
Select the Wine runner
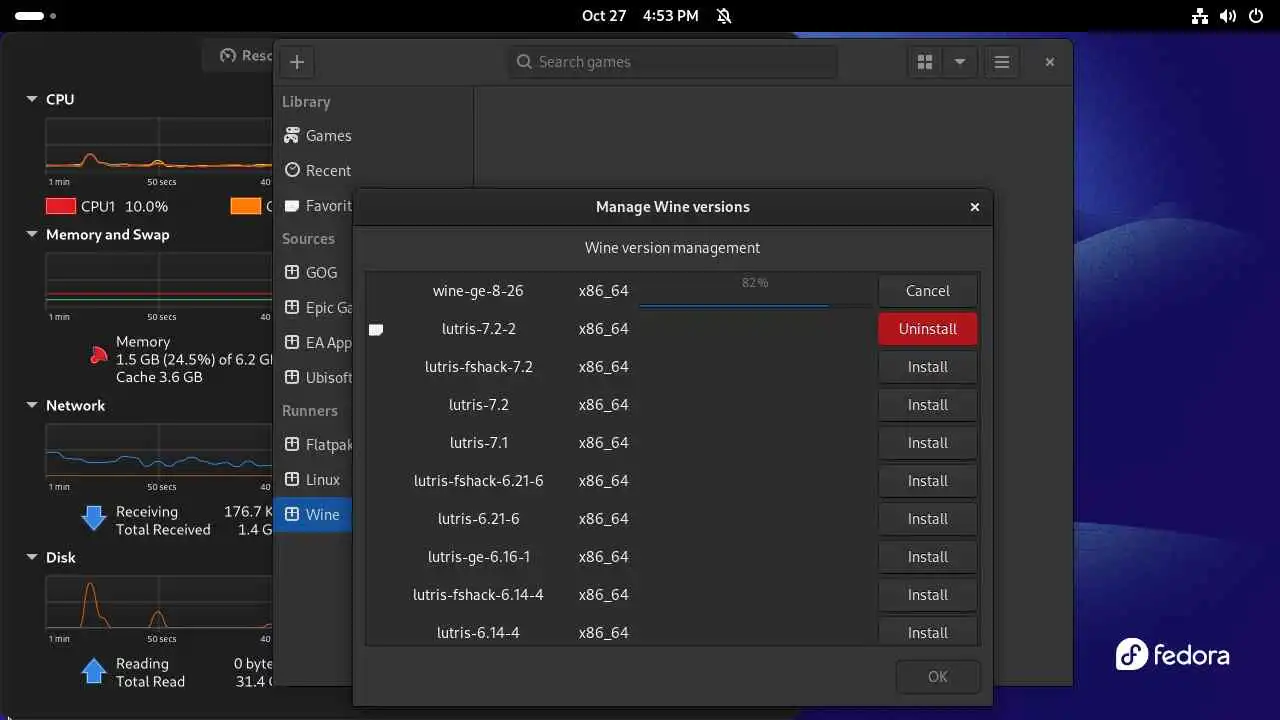(x=314, y=515)
